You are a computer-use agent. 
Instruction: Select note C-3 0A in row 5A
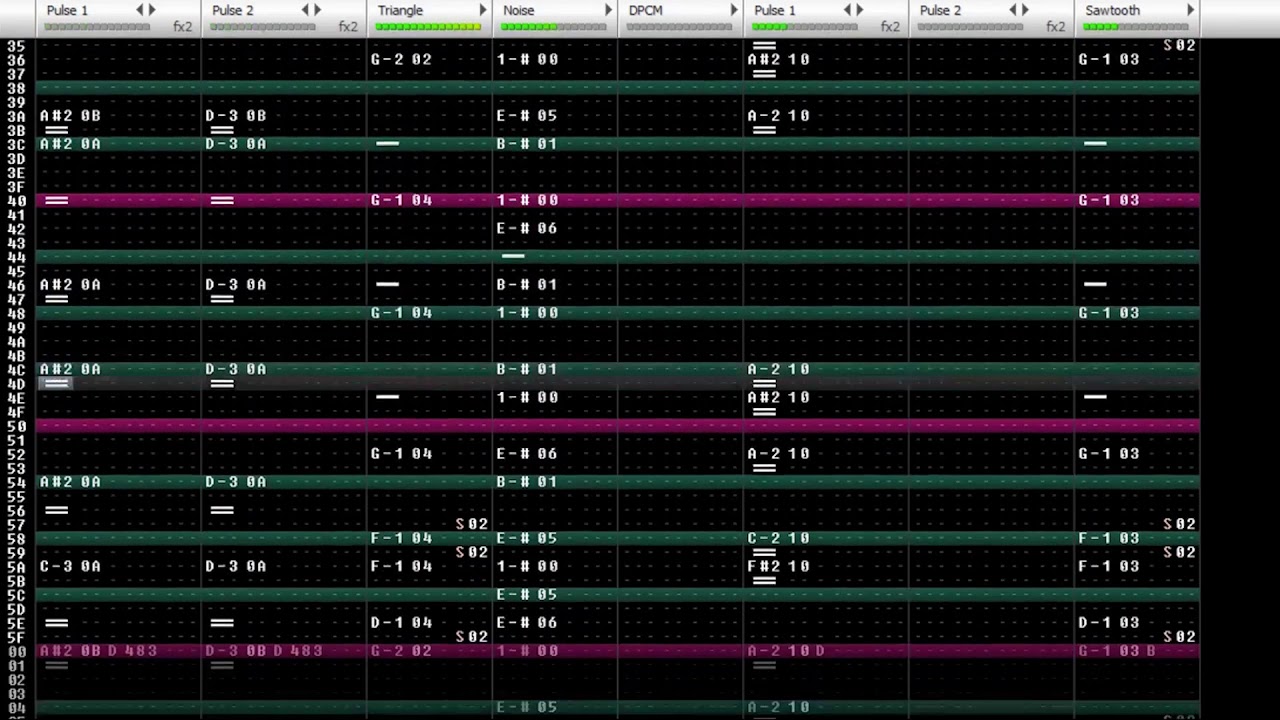point(70,566)
